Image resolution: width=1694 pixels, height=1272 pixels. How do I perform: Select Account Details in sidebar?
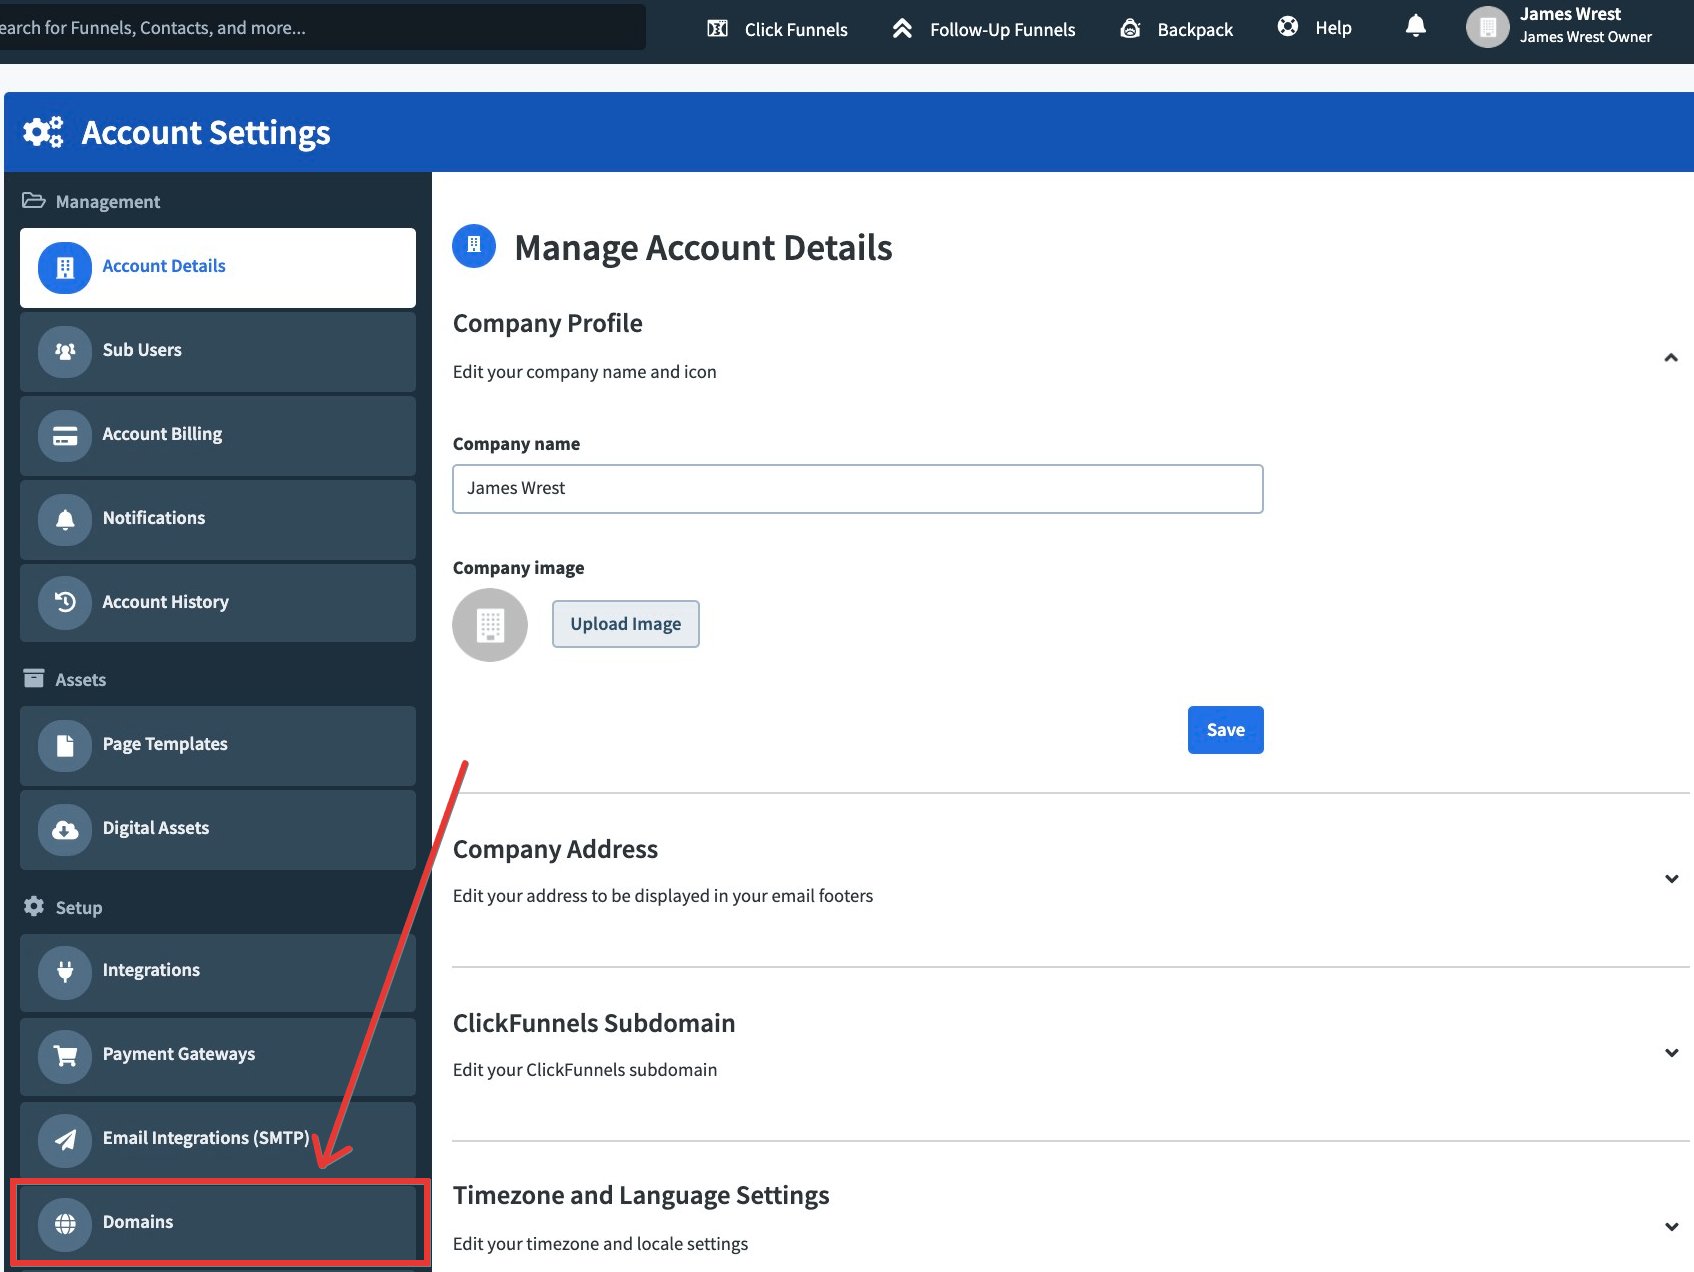click(x=218, y=267)
